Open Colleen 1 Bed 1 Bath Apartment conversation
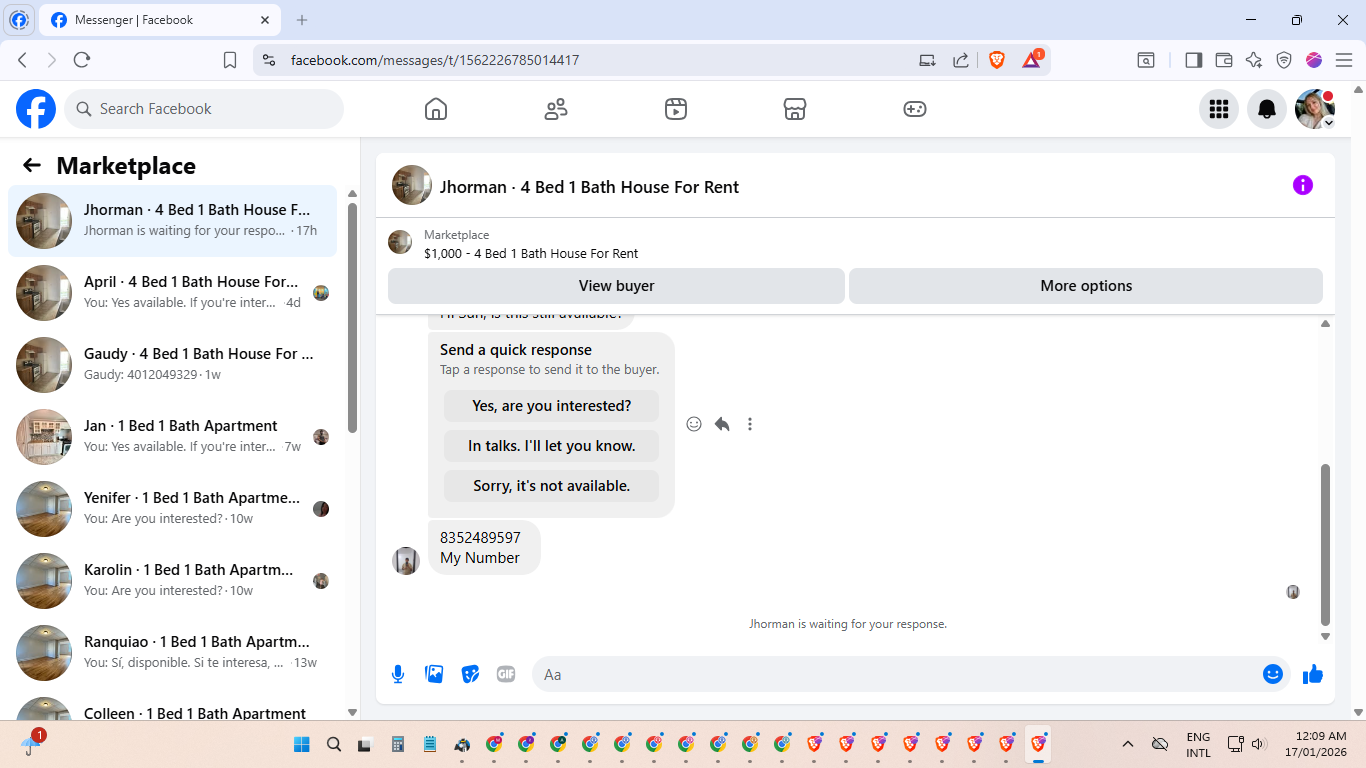Image resolution: width=1366 pixels, height=768 pixels. [x=172, y=707]
